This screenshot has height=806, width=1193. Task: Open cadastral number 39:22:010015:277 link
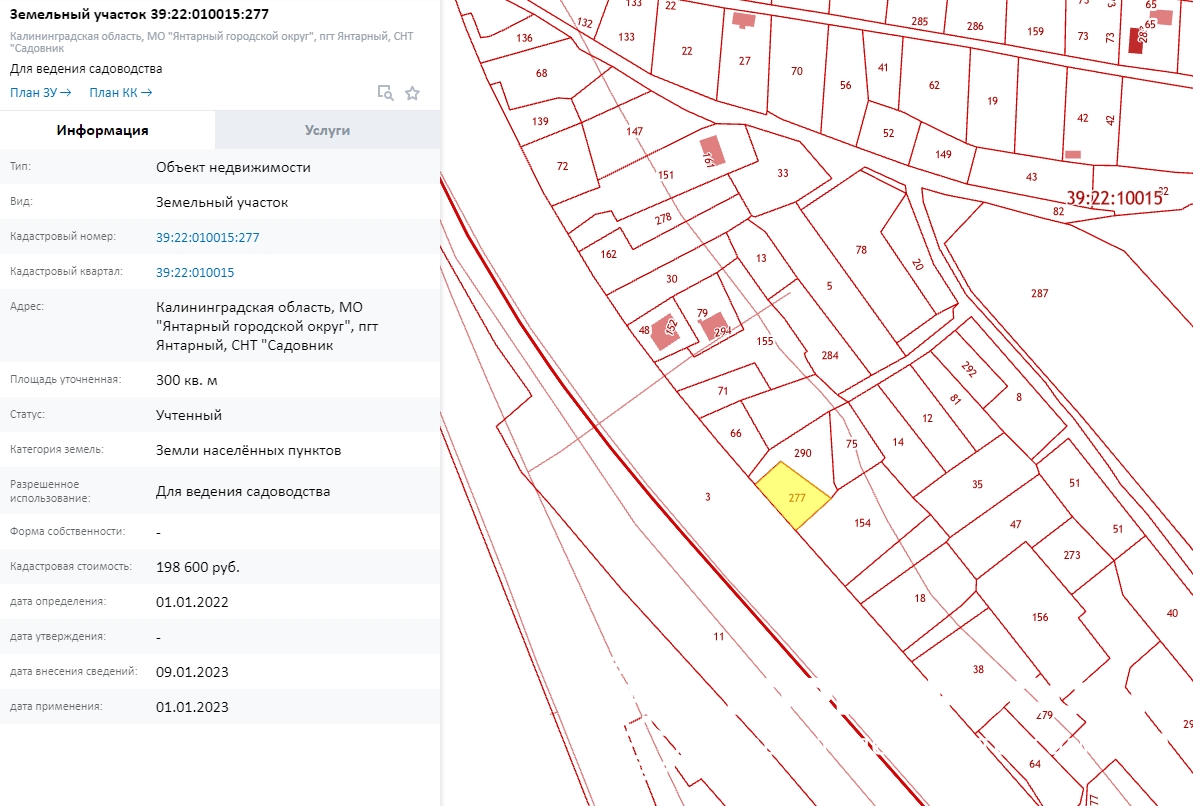[x=207, y=237]
